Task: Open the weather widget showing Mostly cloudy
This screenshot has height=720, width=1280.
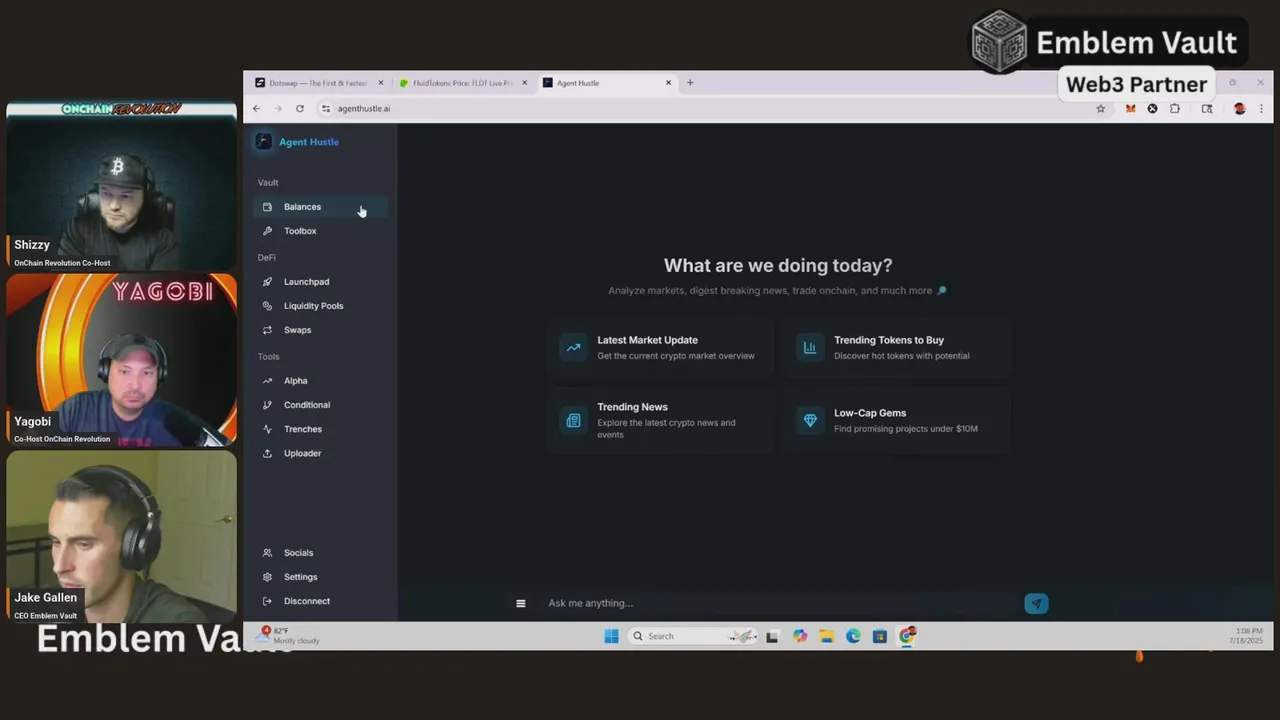Action: pyautogui.click(x=289, y=636)
